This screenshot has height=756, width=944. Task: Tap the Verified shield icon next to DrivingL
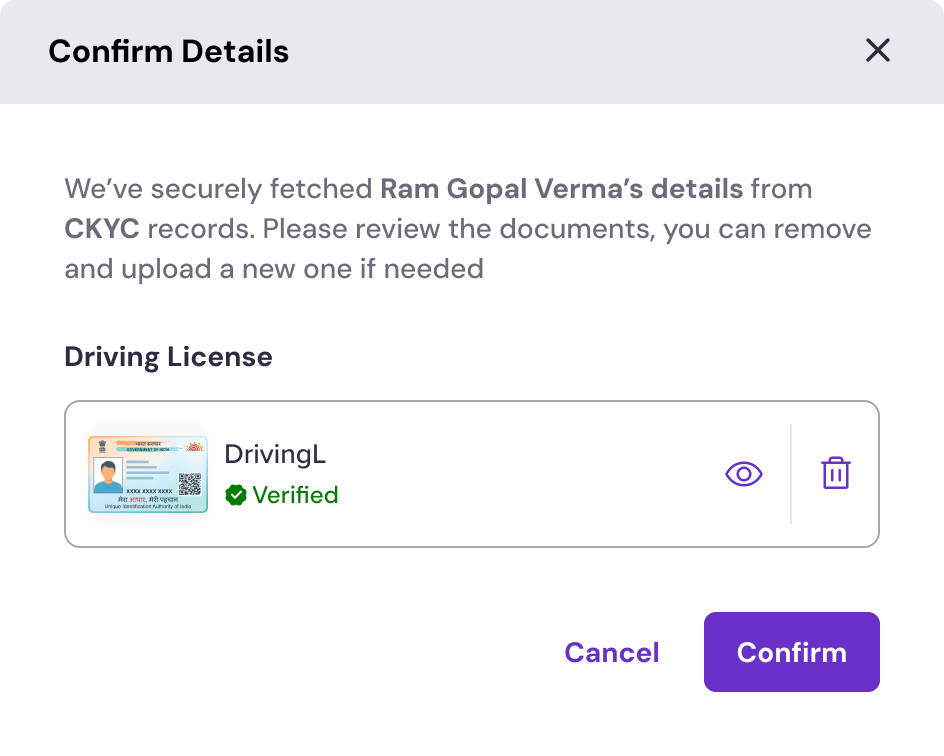point(238,494)
